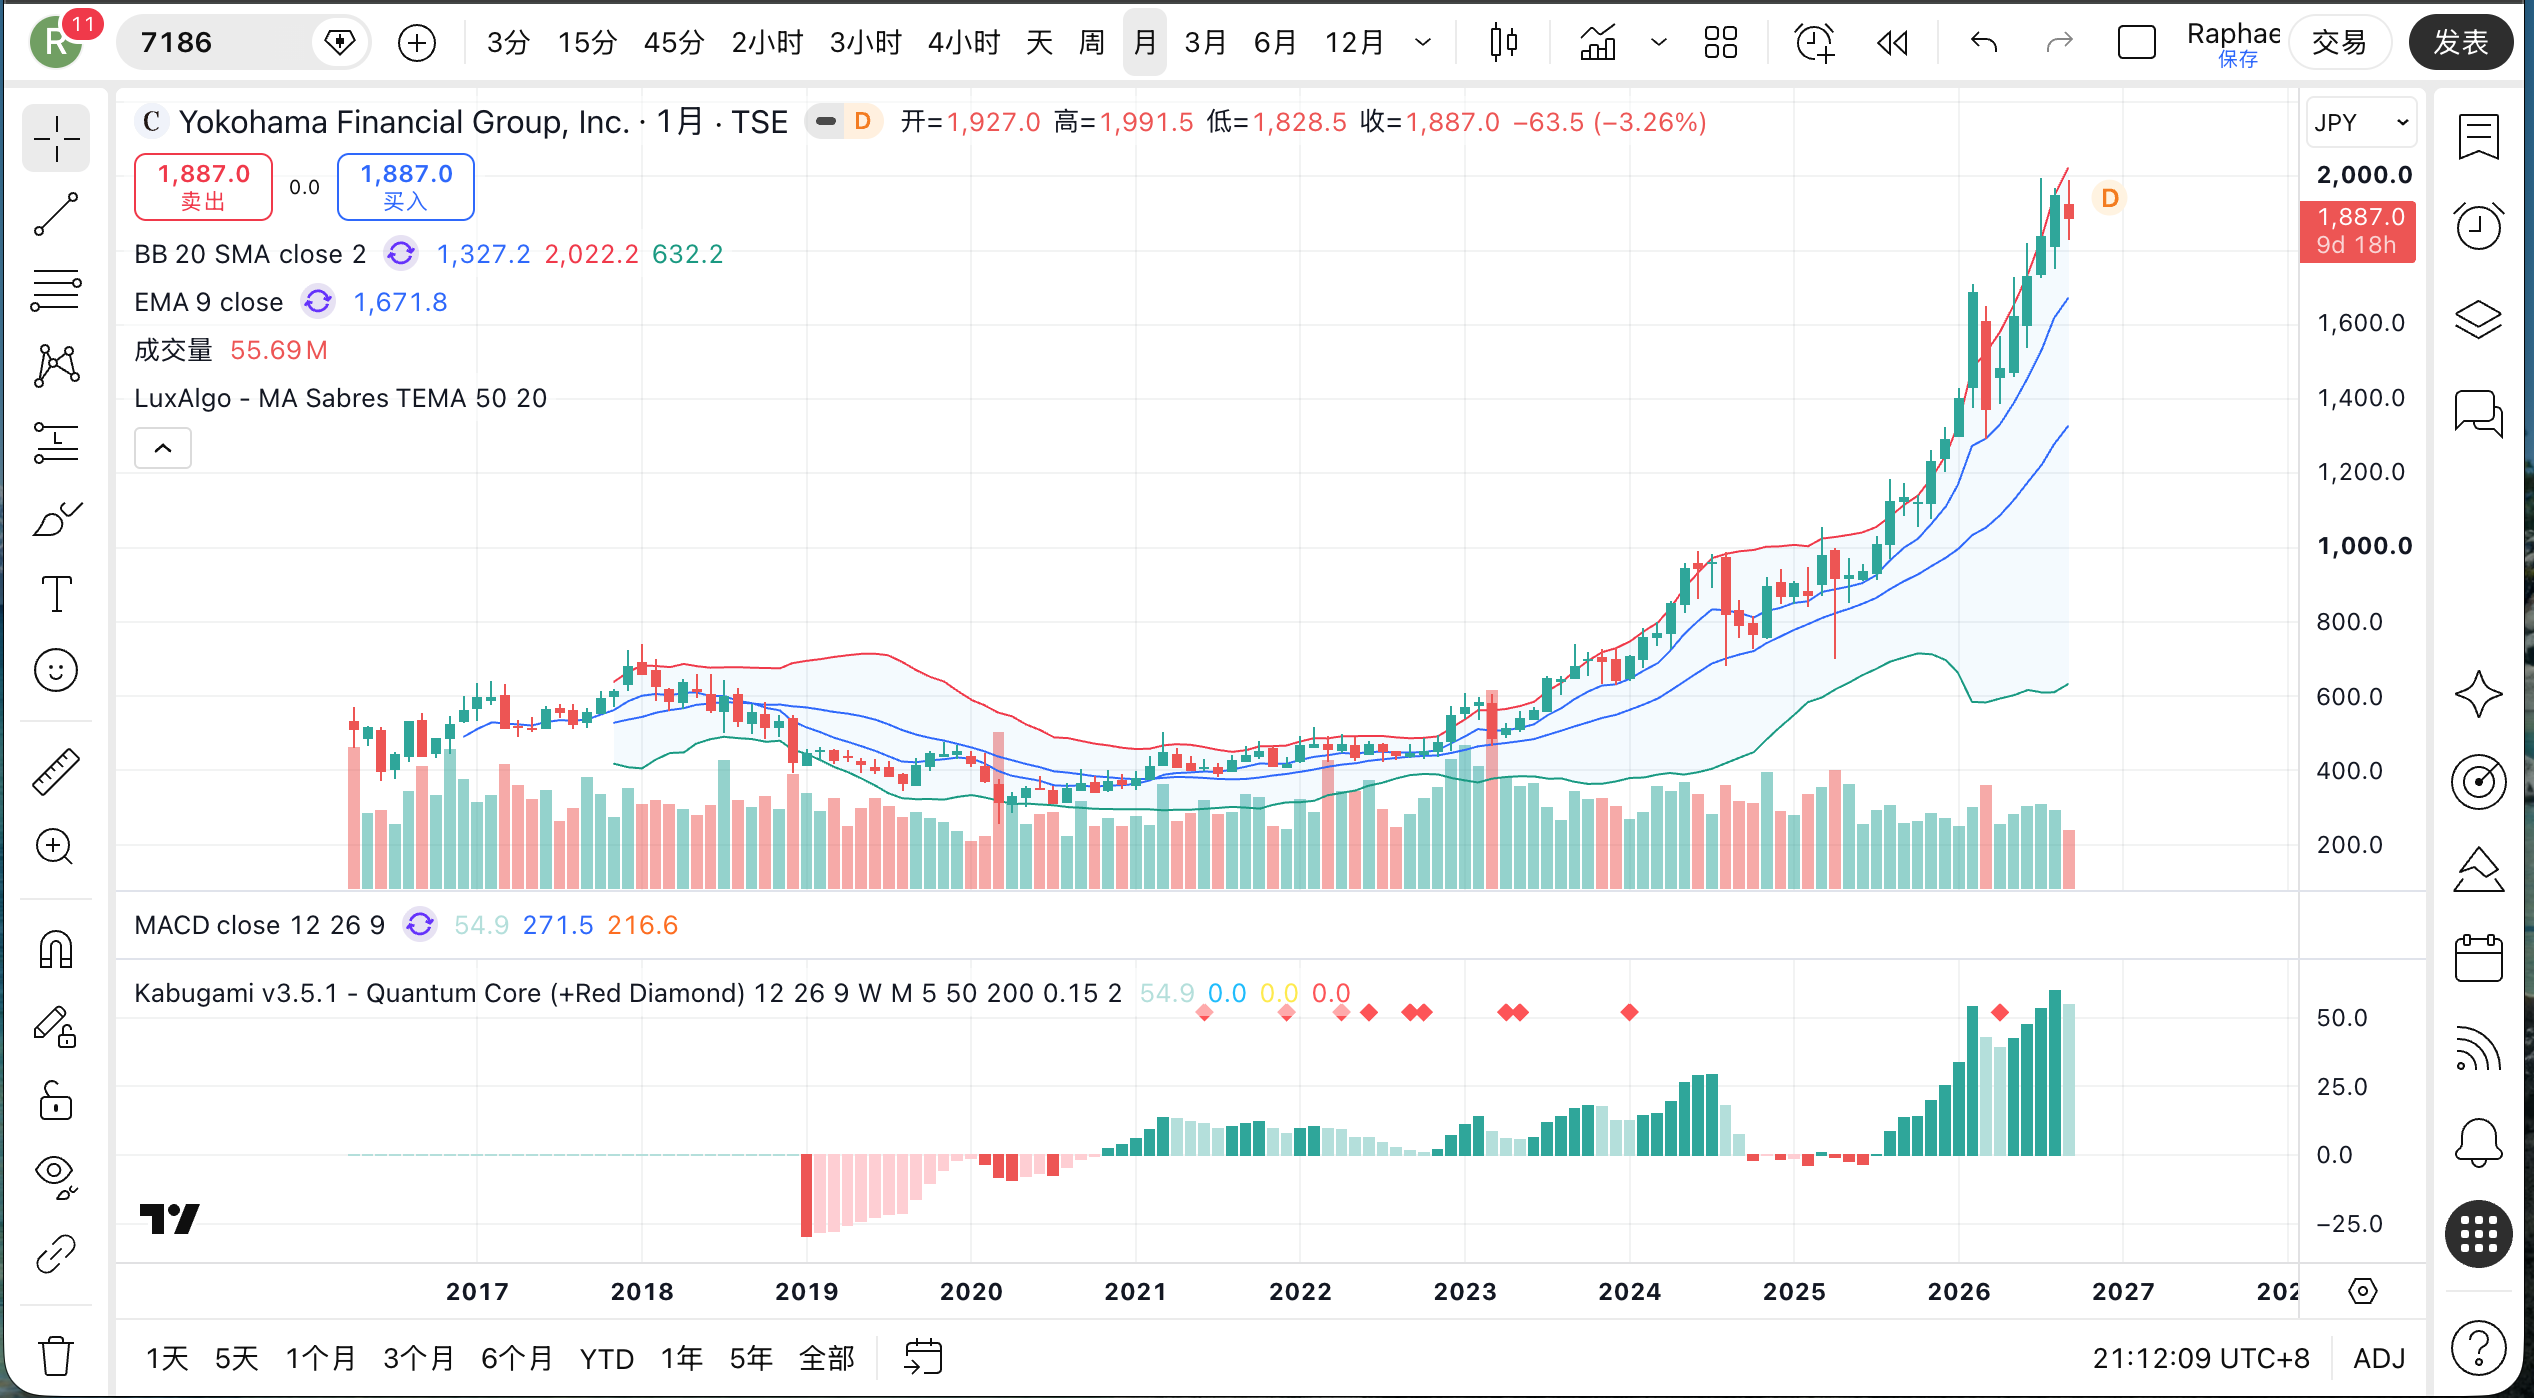This screenshot has height=1398, width=2534.
Task: Expand the more timeframes dropdown
Action: click(x=1423, y=43)
